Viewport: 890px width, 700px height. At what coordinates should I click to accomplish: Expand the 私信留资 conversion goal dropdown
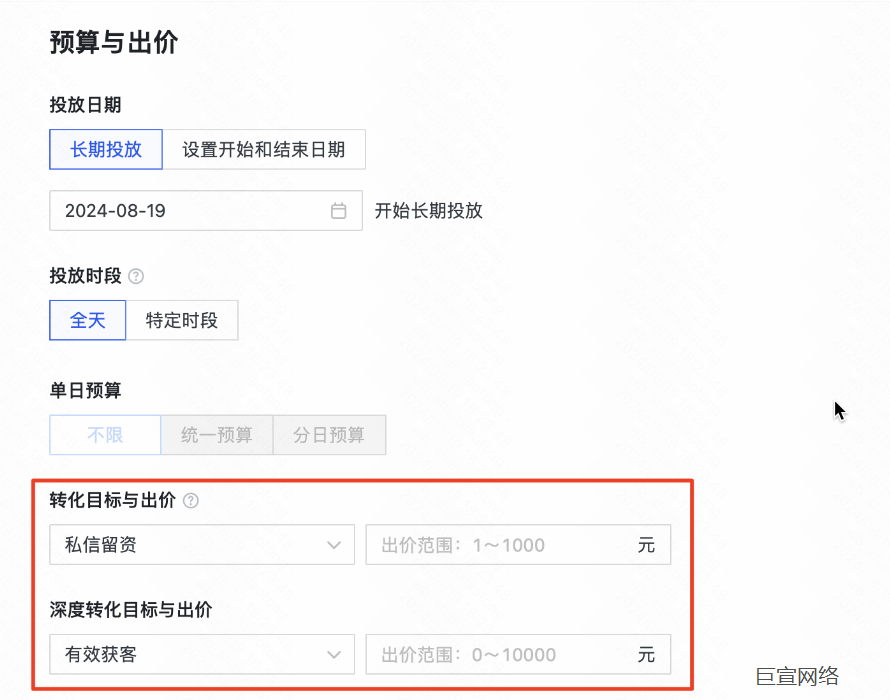(x=190, y=545)
